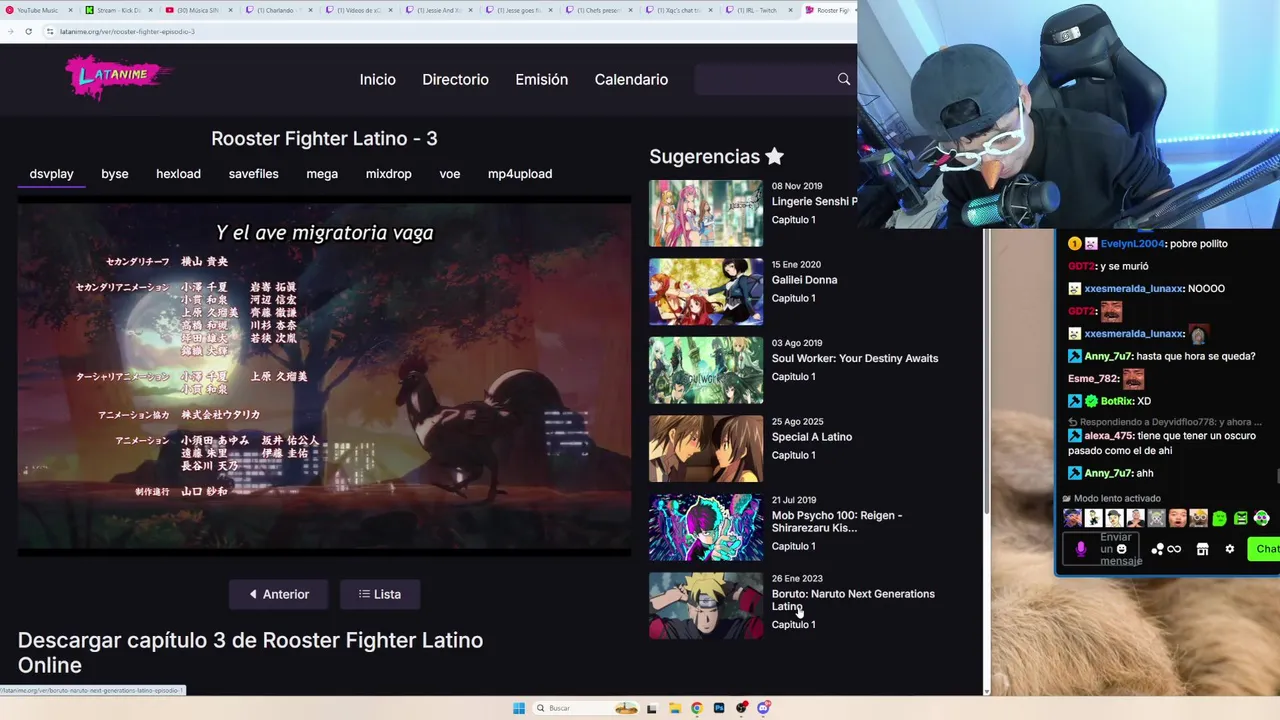The width and height of the screenshot is (1280, 720).
Task: Click the Latanime logo
Action: (118, 77)
